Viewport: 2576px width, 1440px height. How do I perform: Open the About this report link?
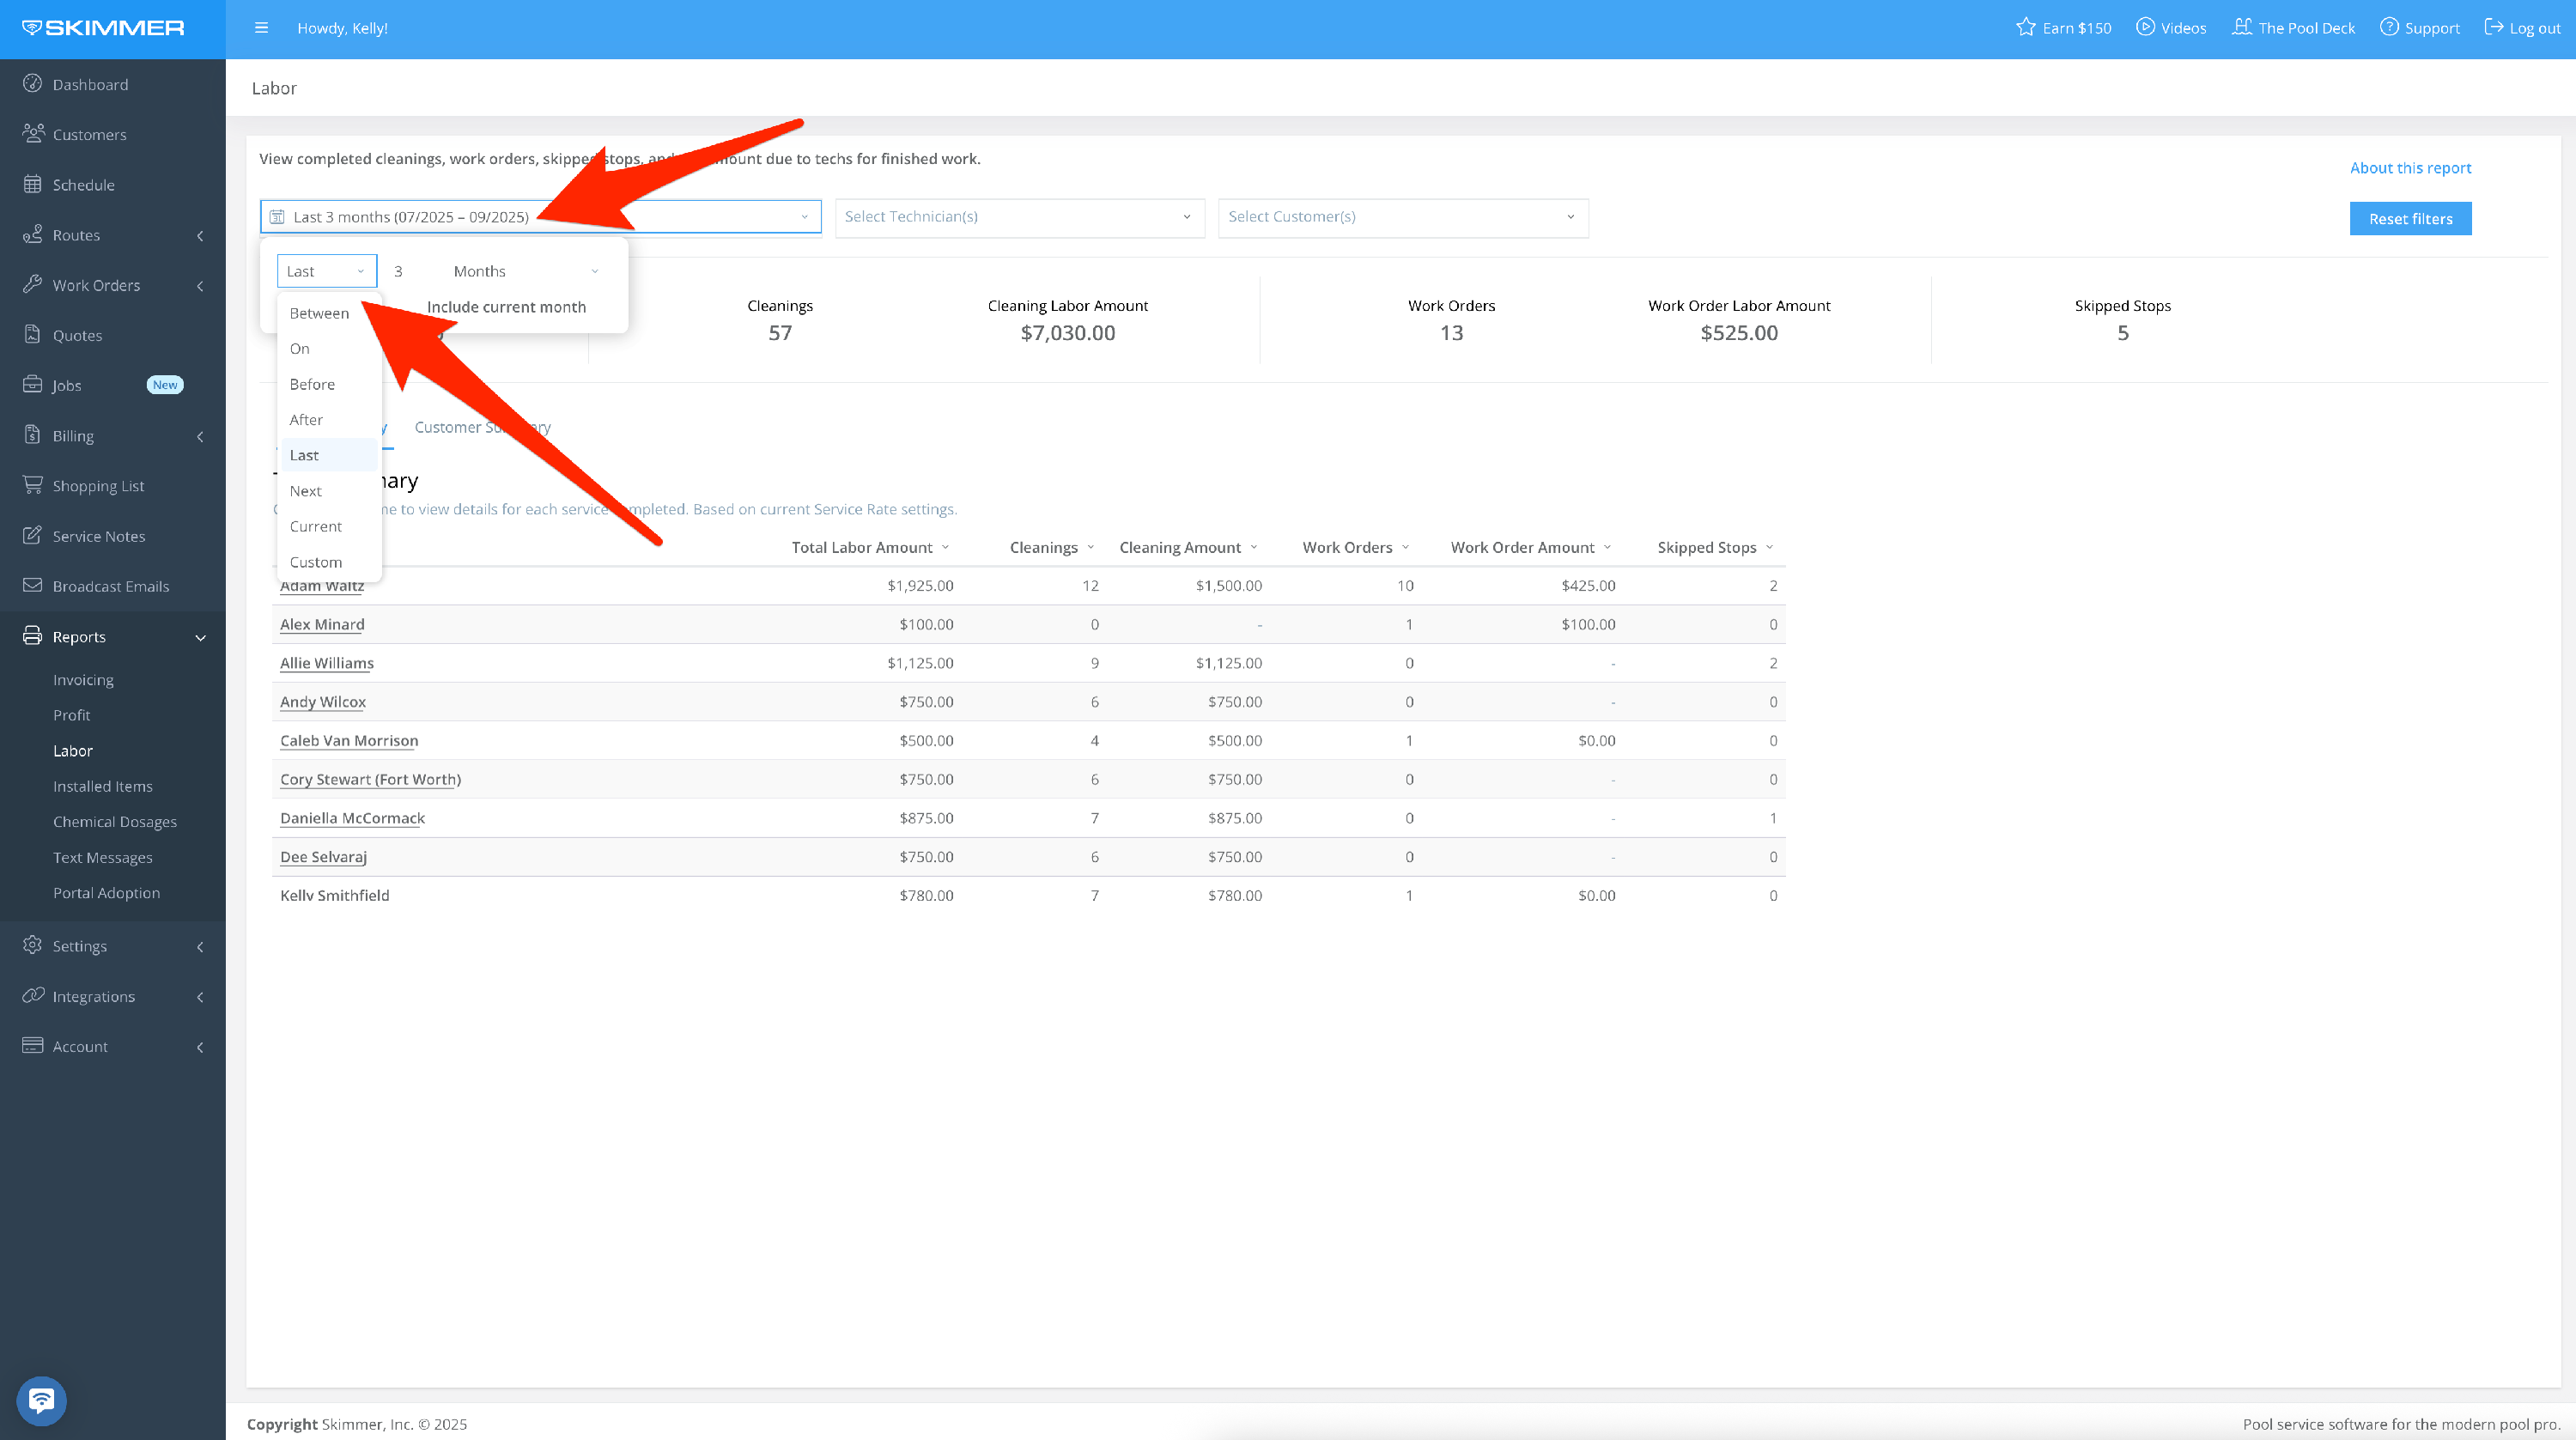coord(2409,168)
